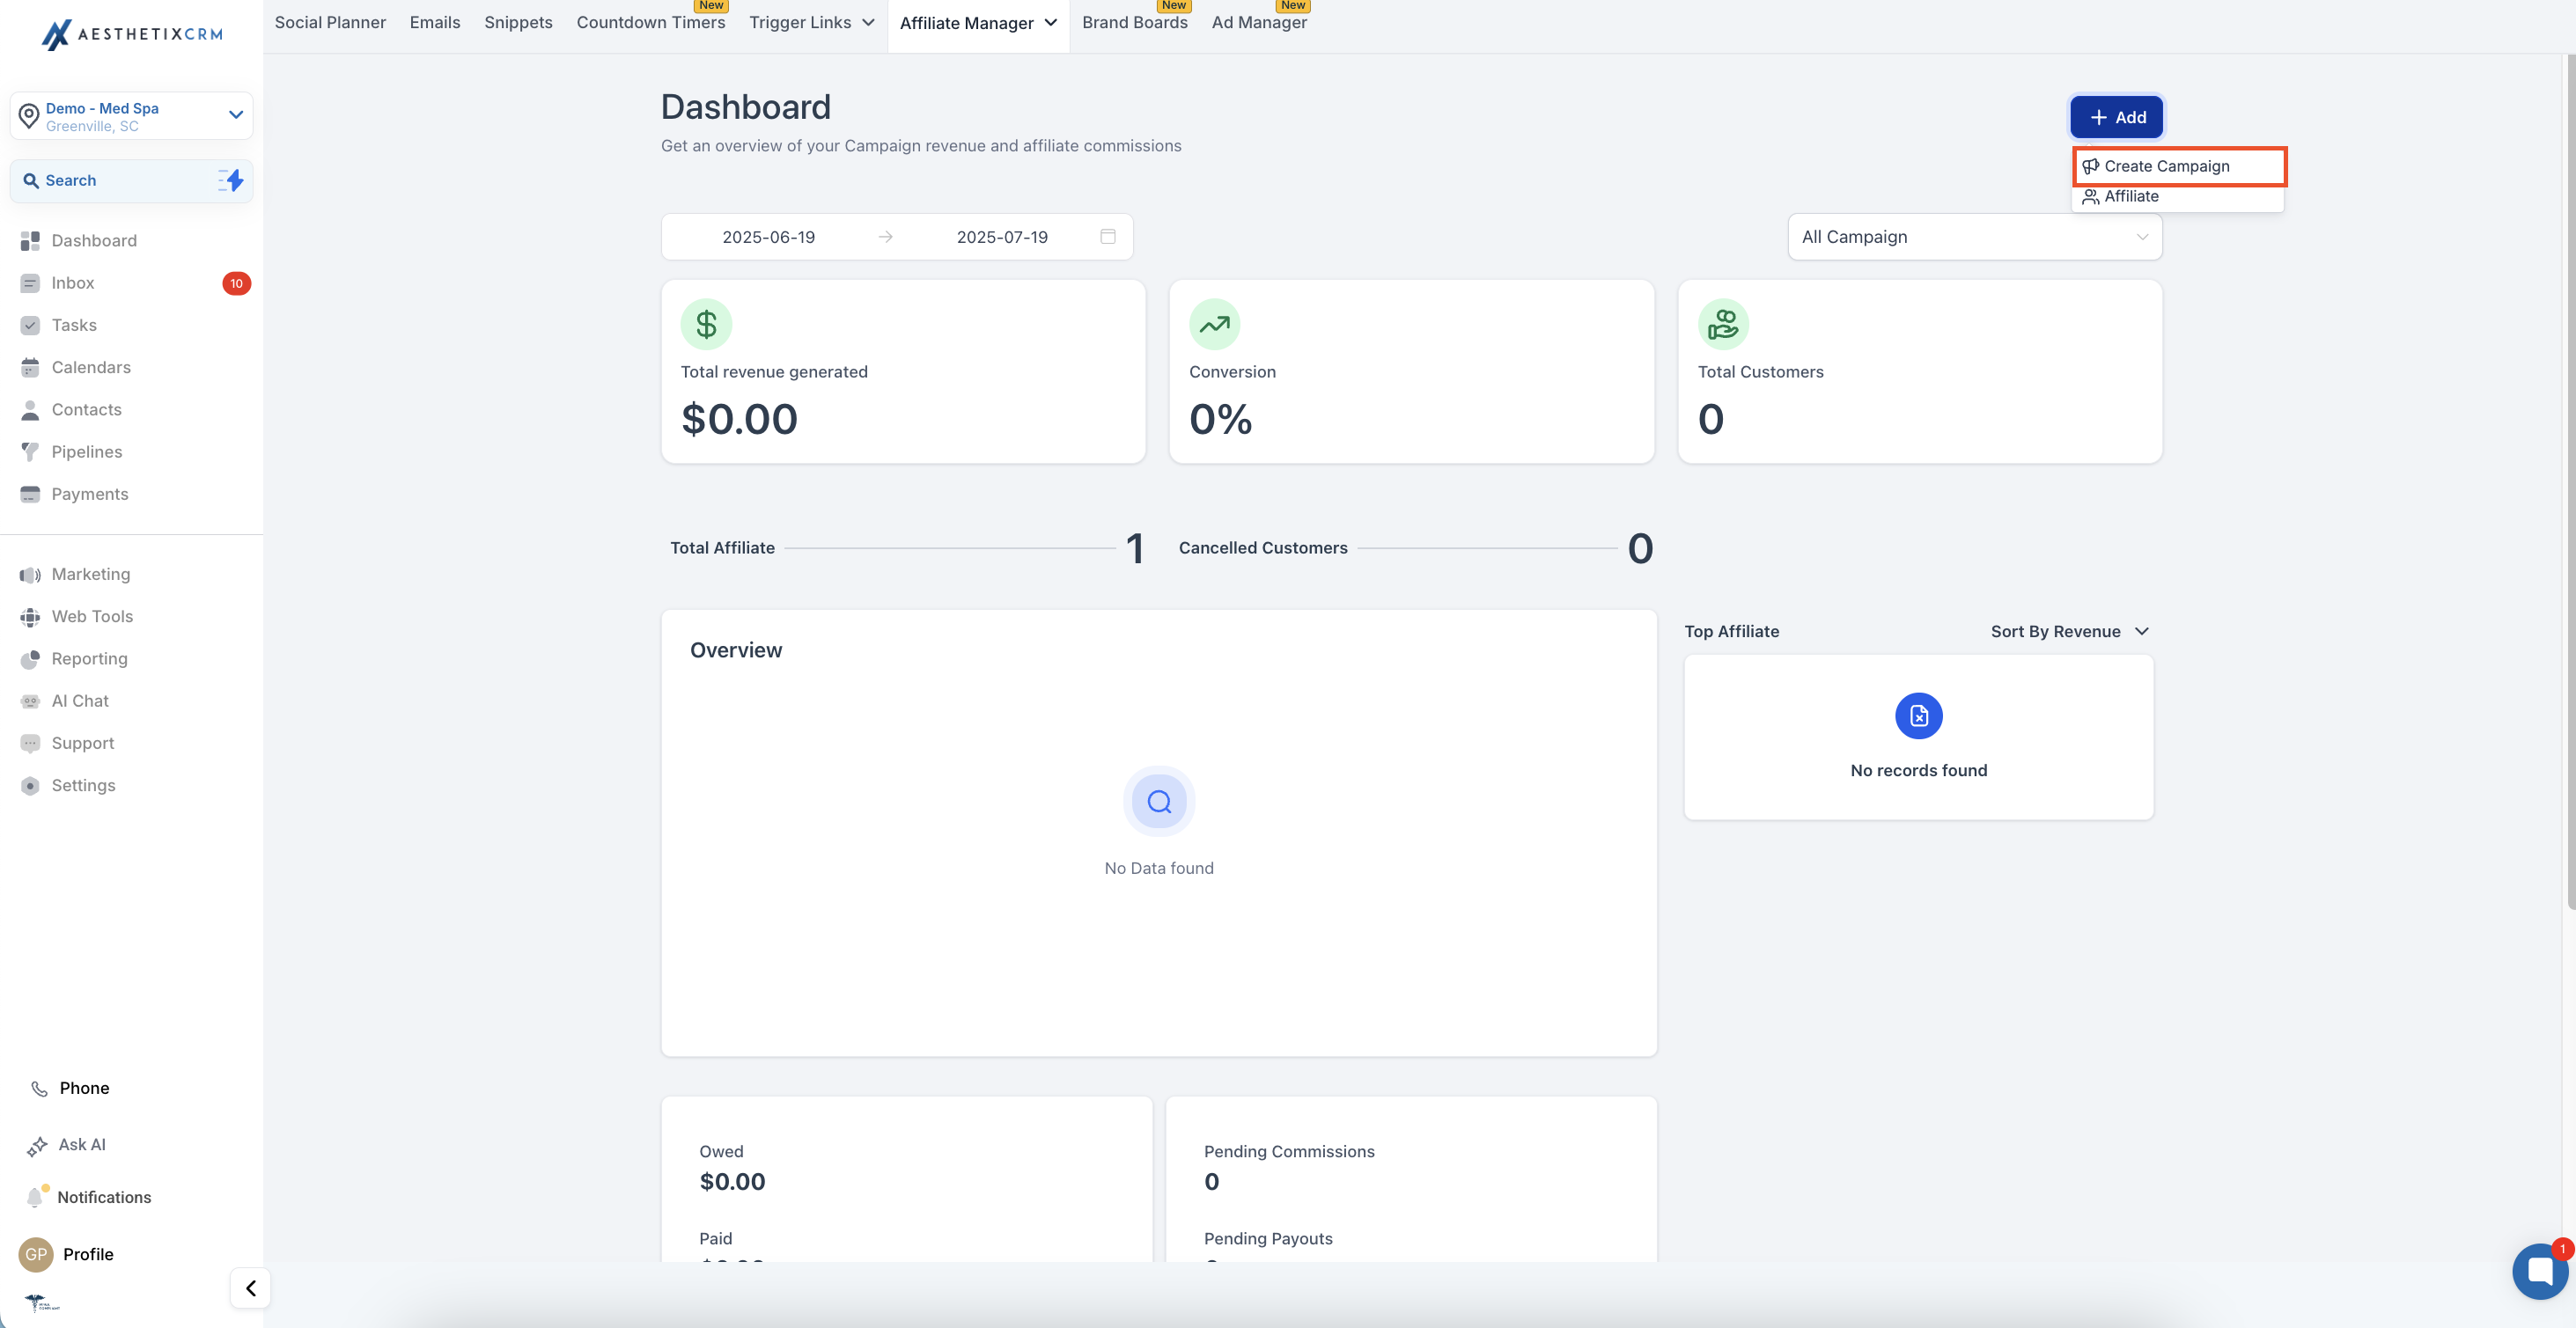Click the calendar icon in date range
The image size is (2576, 1328).
pos(1108,236)
